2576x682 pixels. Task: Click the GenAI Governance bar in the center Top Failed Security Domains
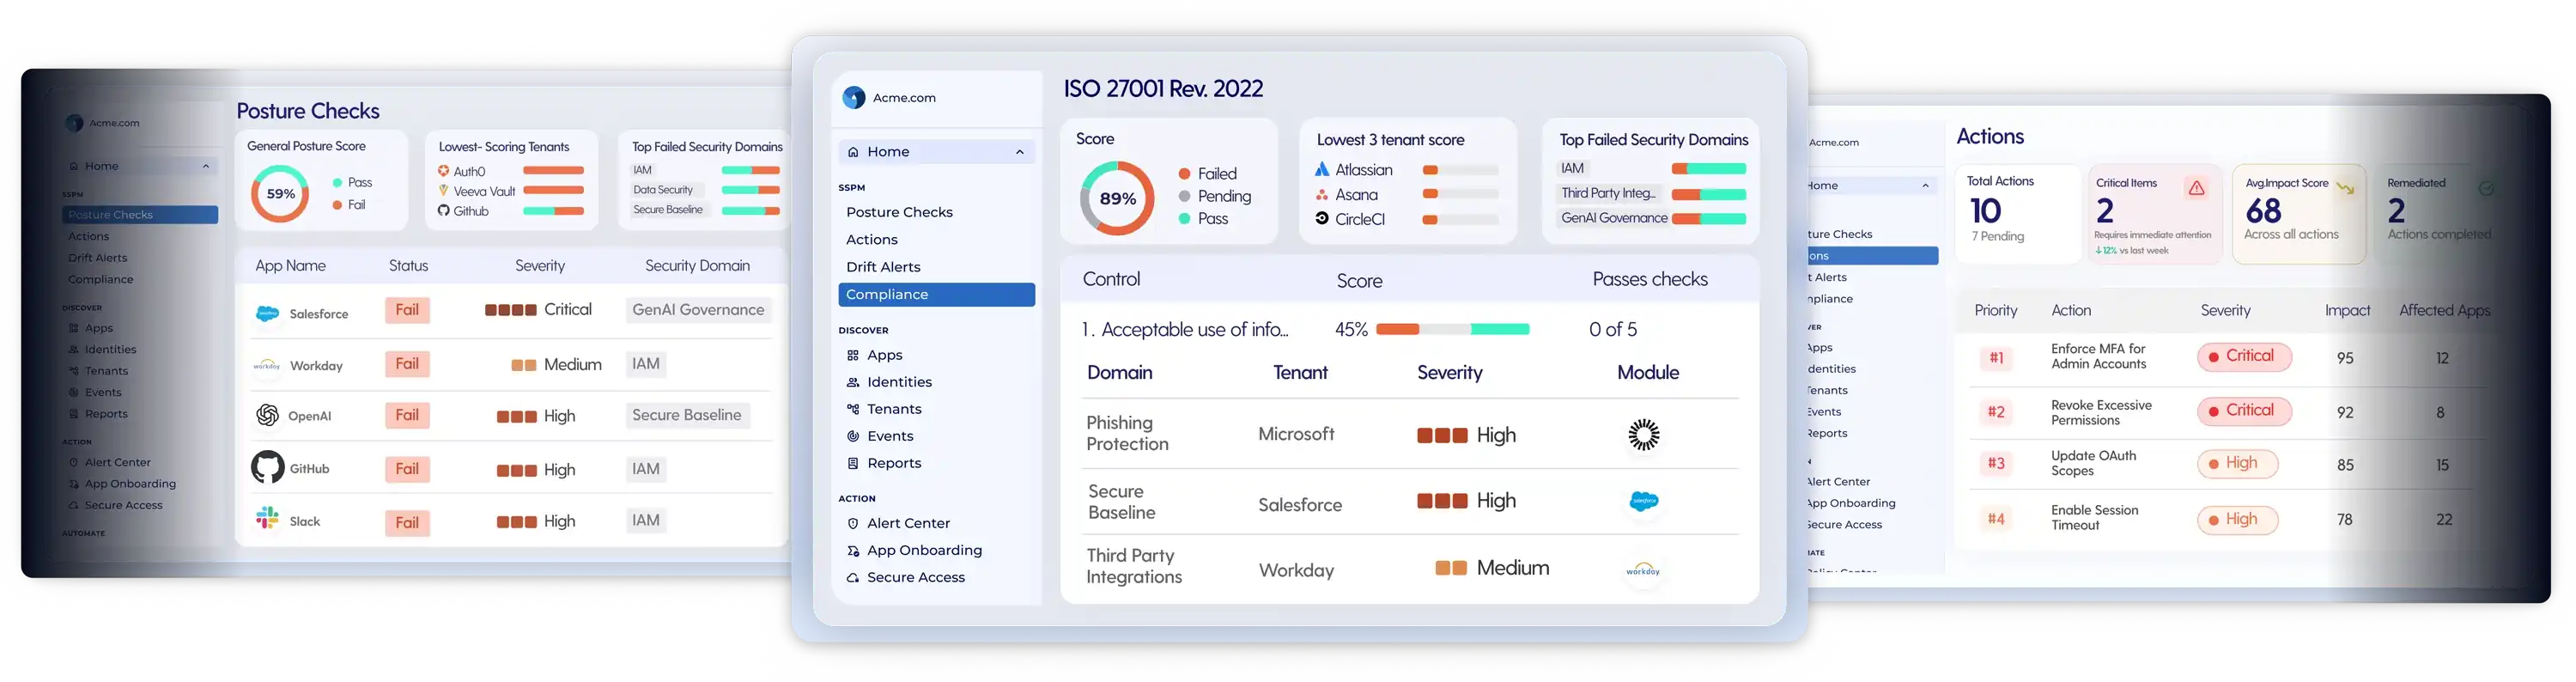coord(1708,218)
